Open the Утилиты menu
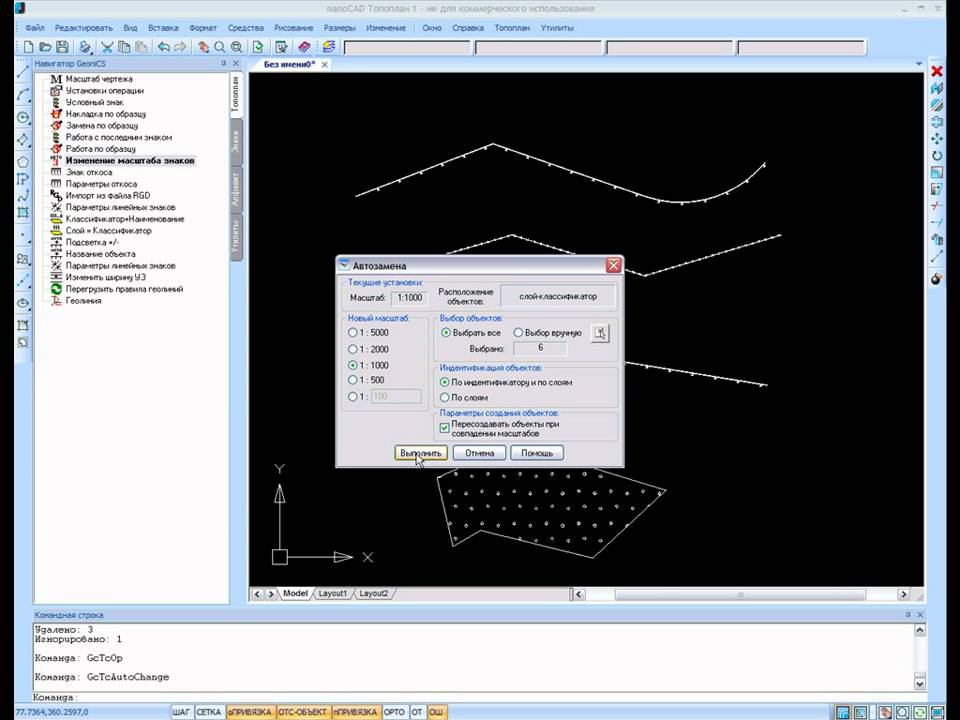Screen dimensions: 960x720 (557, 28)
